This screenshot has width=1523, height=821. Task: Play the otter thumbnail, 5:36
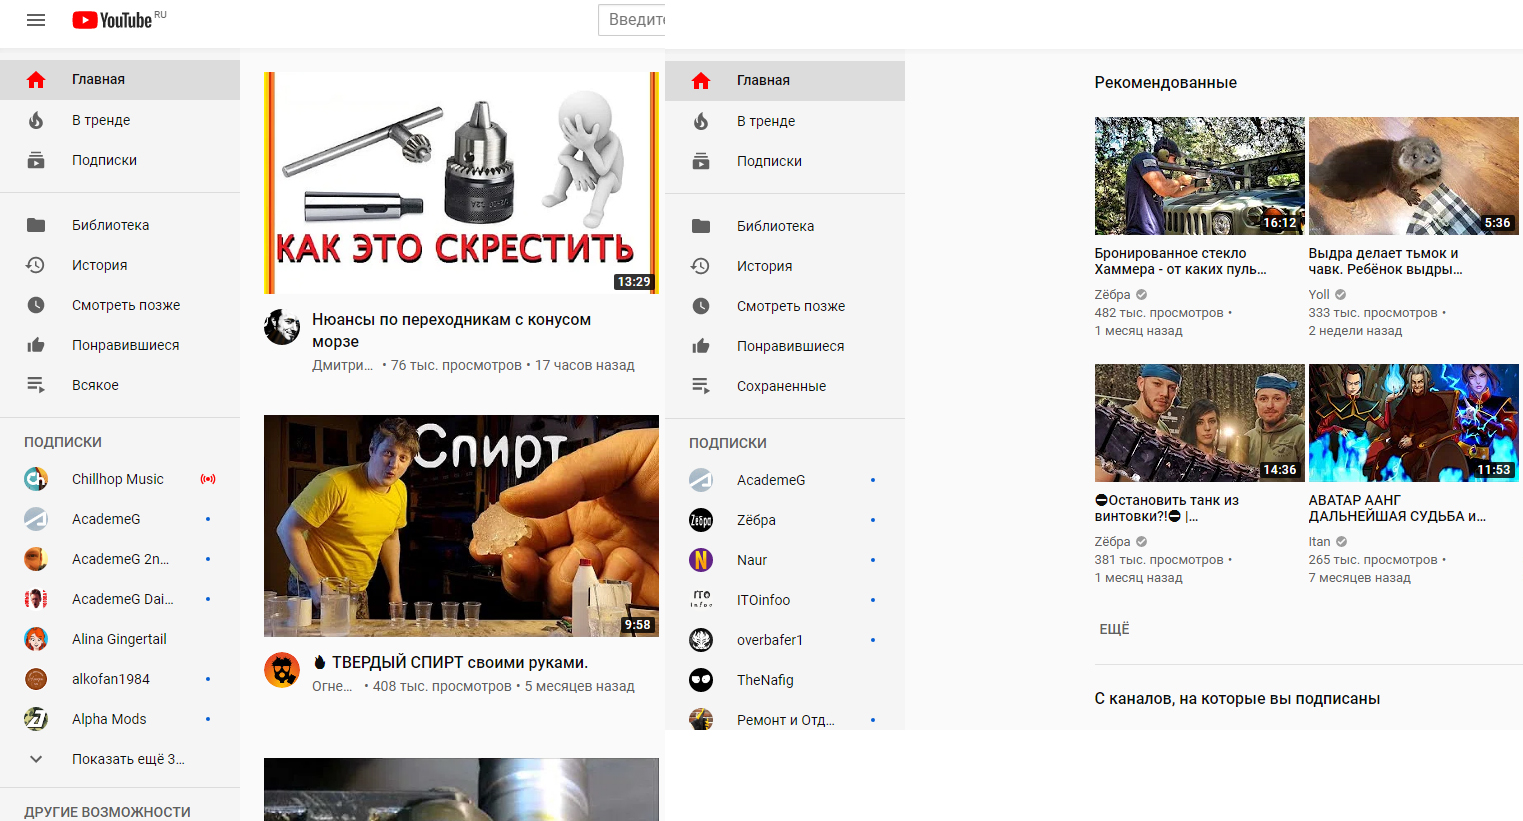pos(1413,176)
